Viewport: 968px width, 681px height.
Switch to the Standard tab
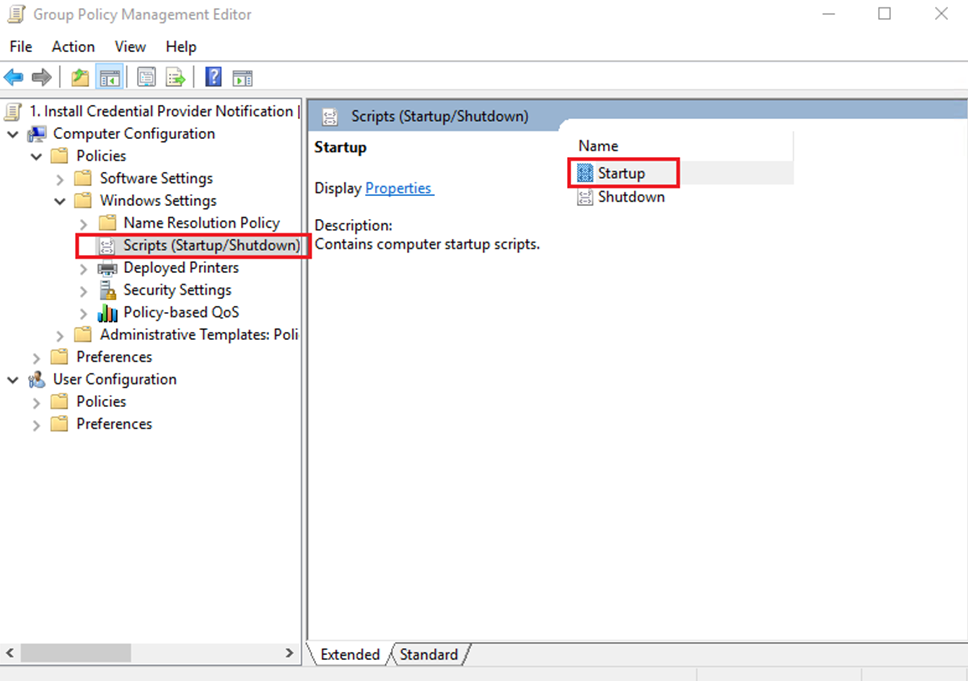coord(429,654)
